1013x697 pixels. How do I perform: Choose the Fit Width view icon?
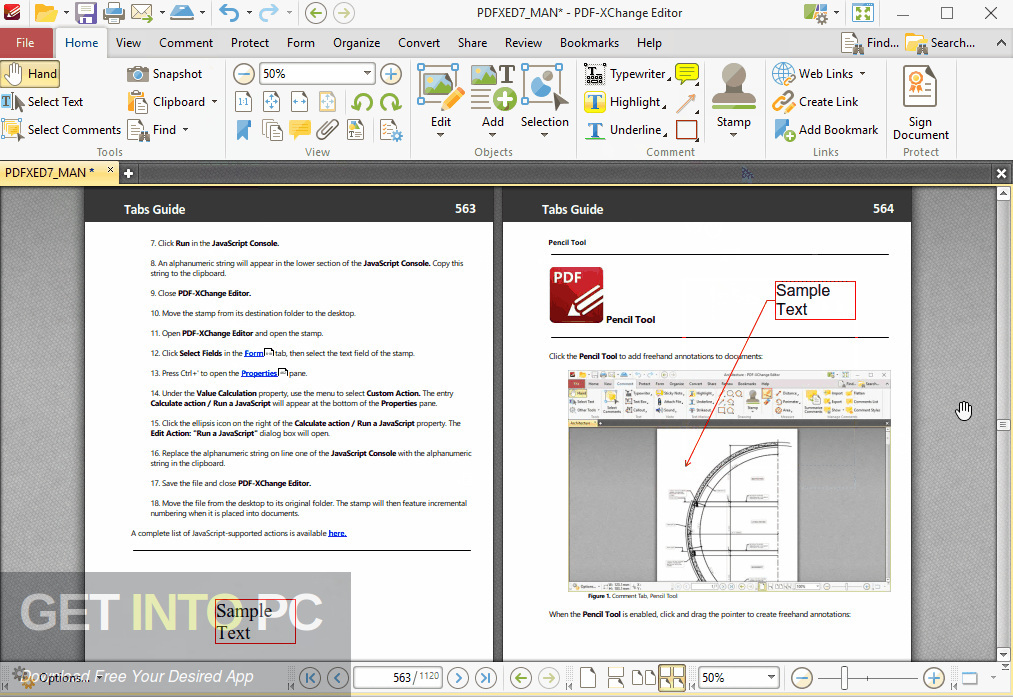coord(299,101)
